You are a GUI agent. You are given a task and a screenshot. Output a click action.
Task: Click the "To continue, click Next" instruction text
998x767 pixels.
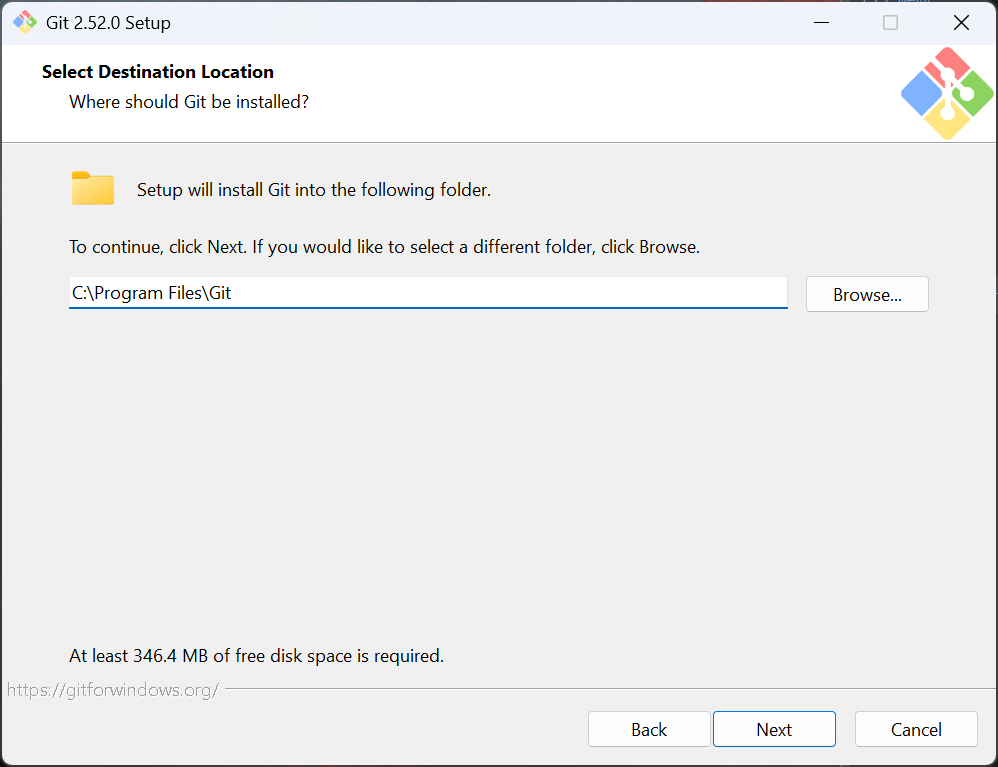click(384, 247)
